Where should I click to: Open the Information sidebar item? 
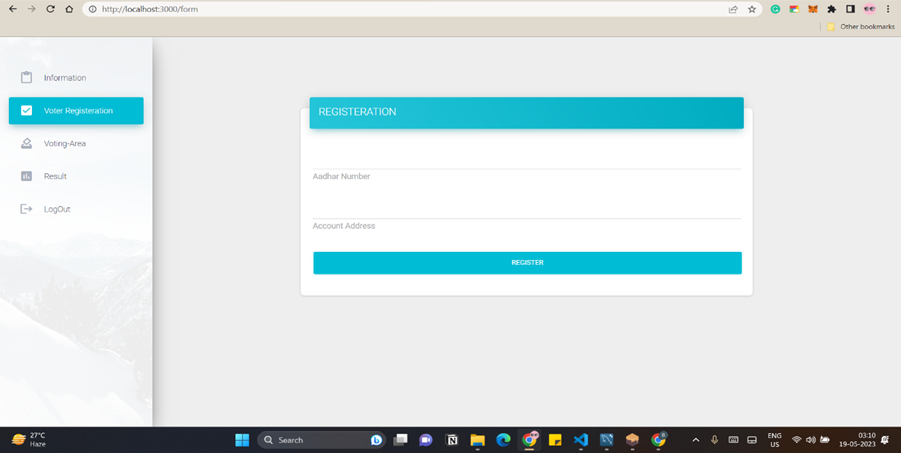pos(76,78)
